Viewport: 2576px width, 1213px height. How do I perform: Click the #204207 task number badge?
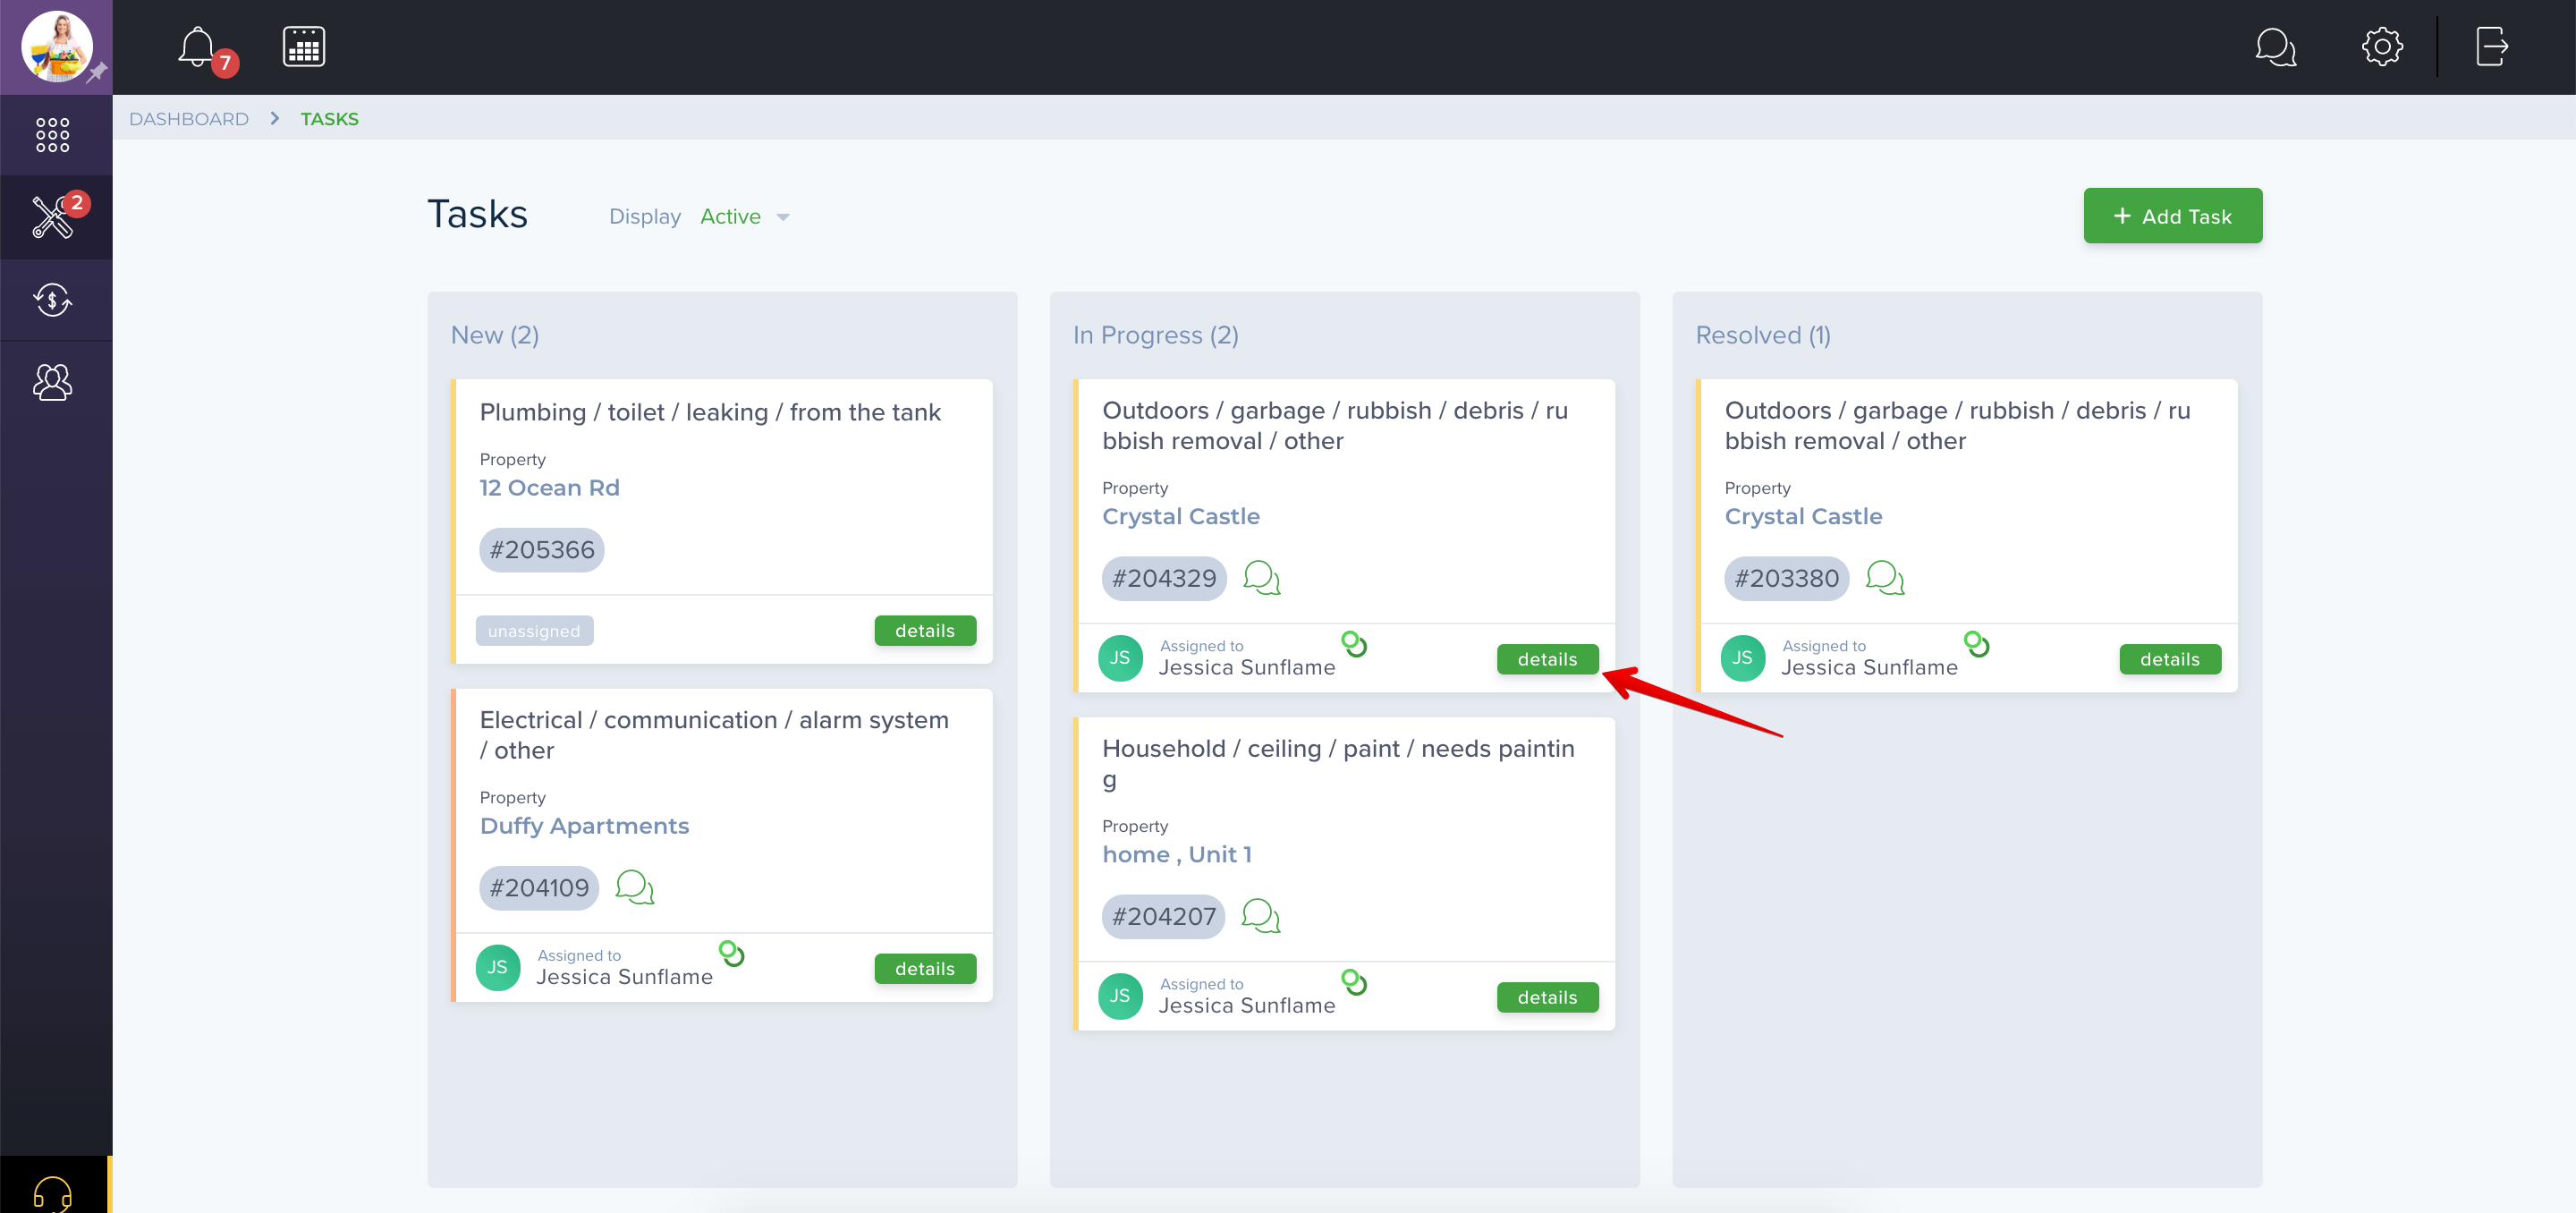click(x=1163, y=917)
